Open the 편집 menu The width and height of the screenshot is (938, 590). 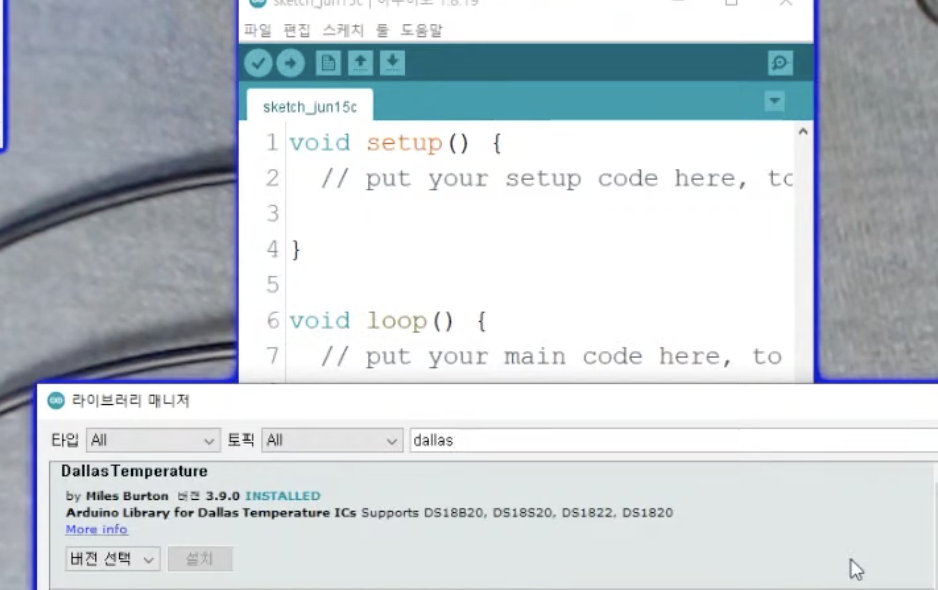point(297,30)
